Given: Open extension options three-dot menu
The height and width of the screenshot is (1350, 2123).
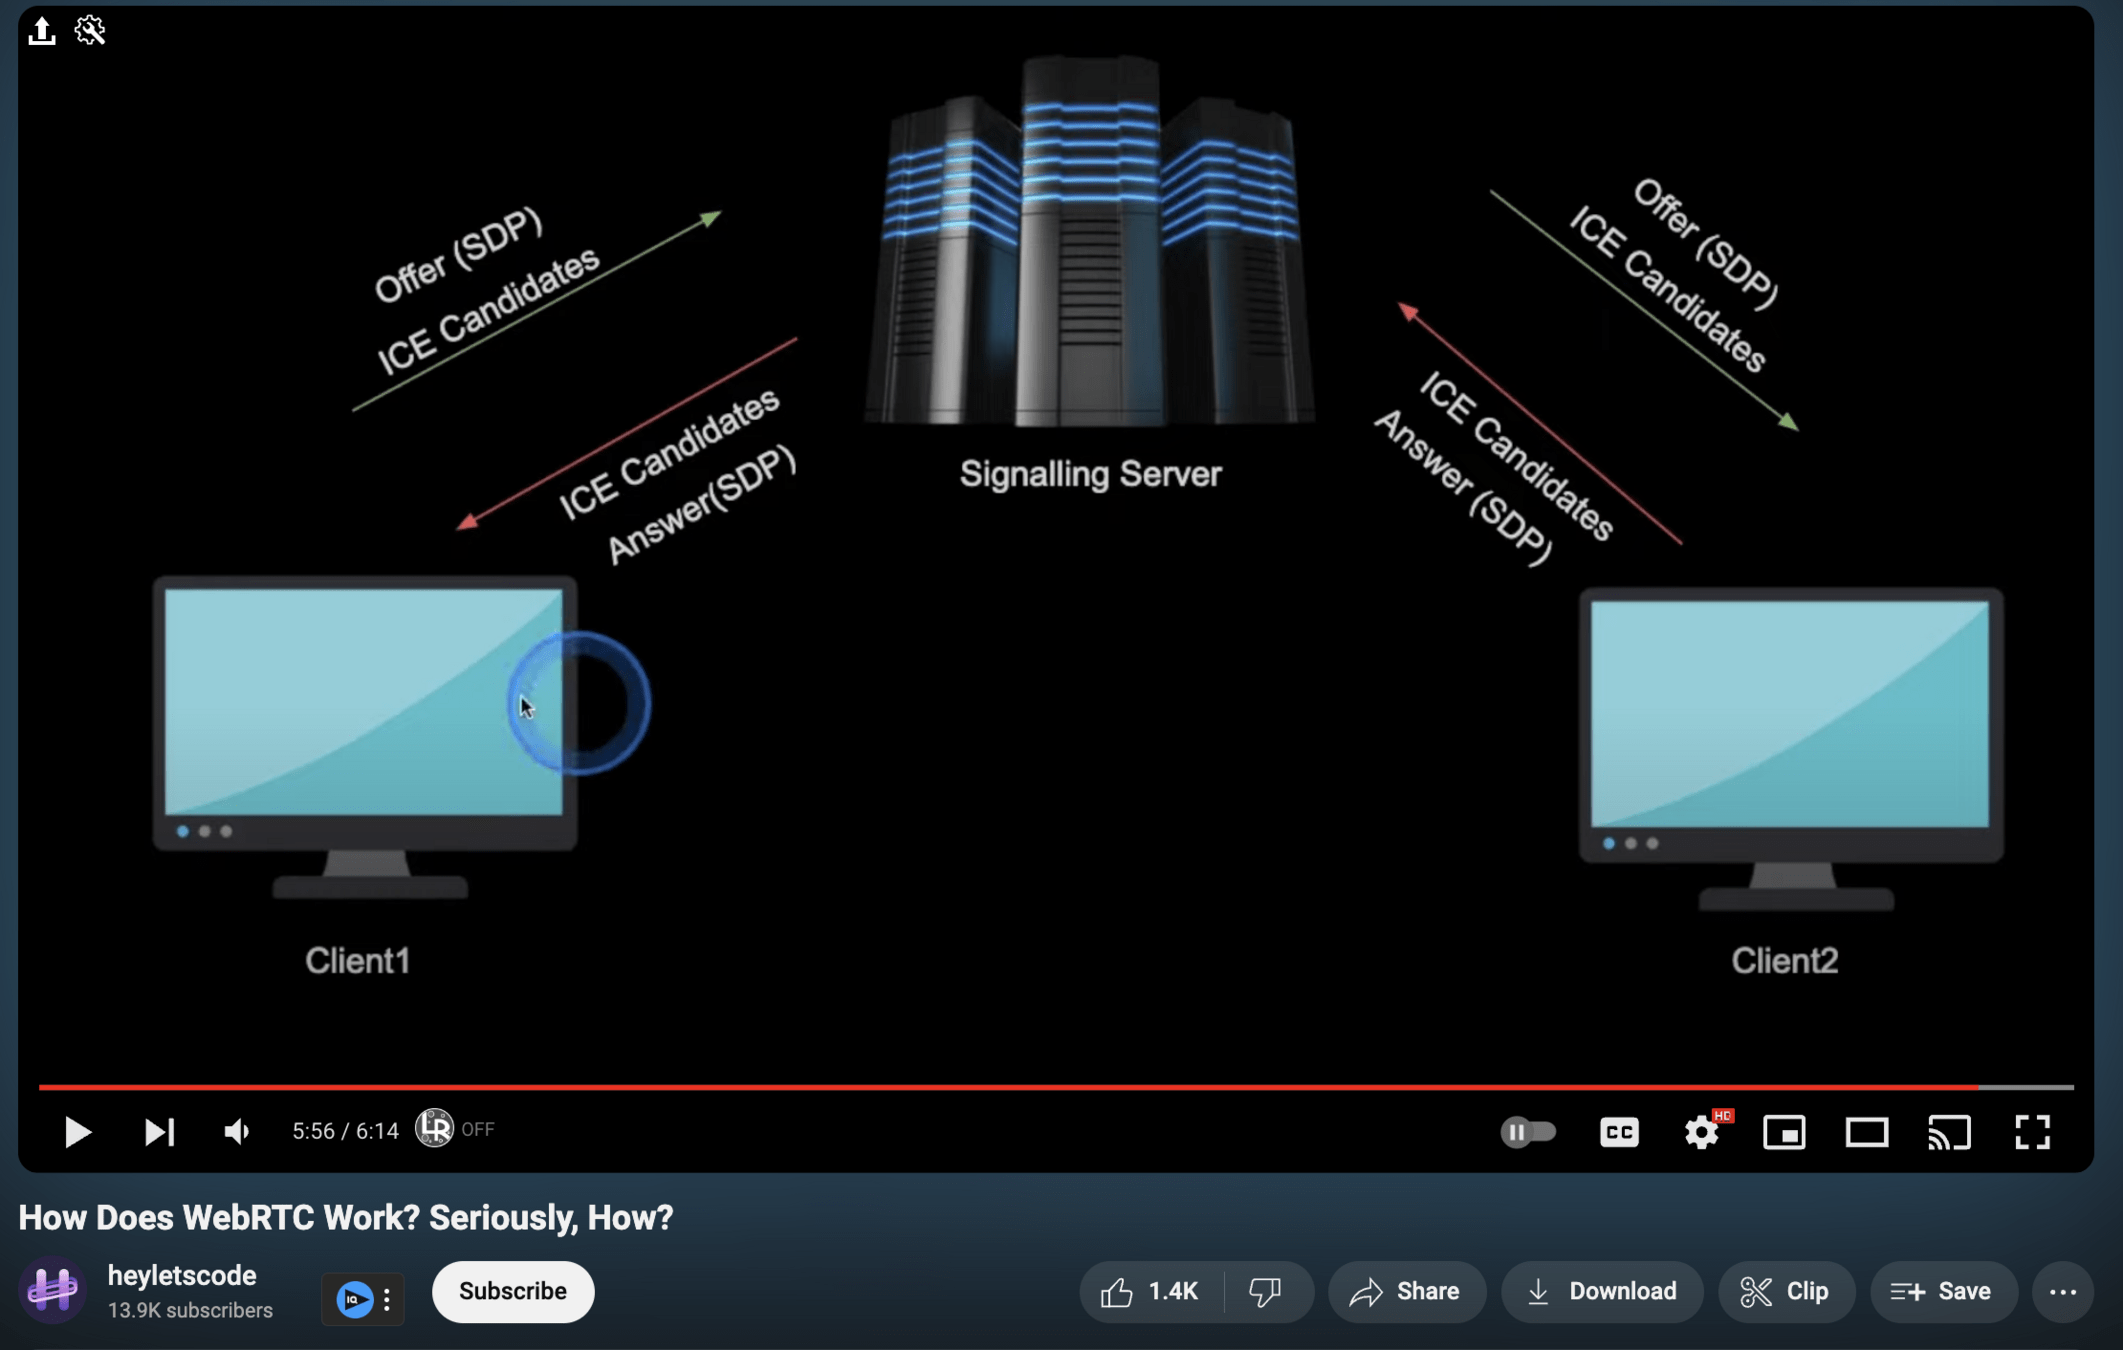Looking at the screenshot, I should 387,1299.
